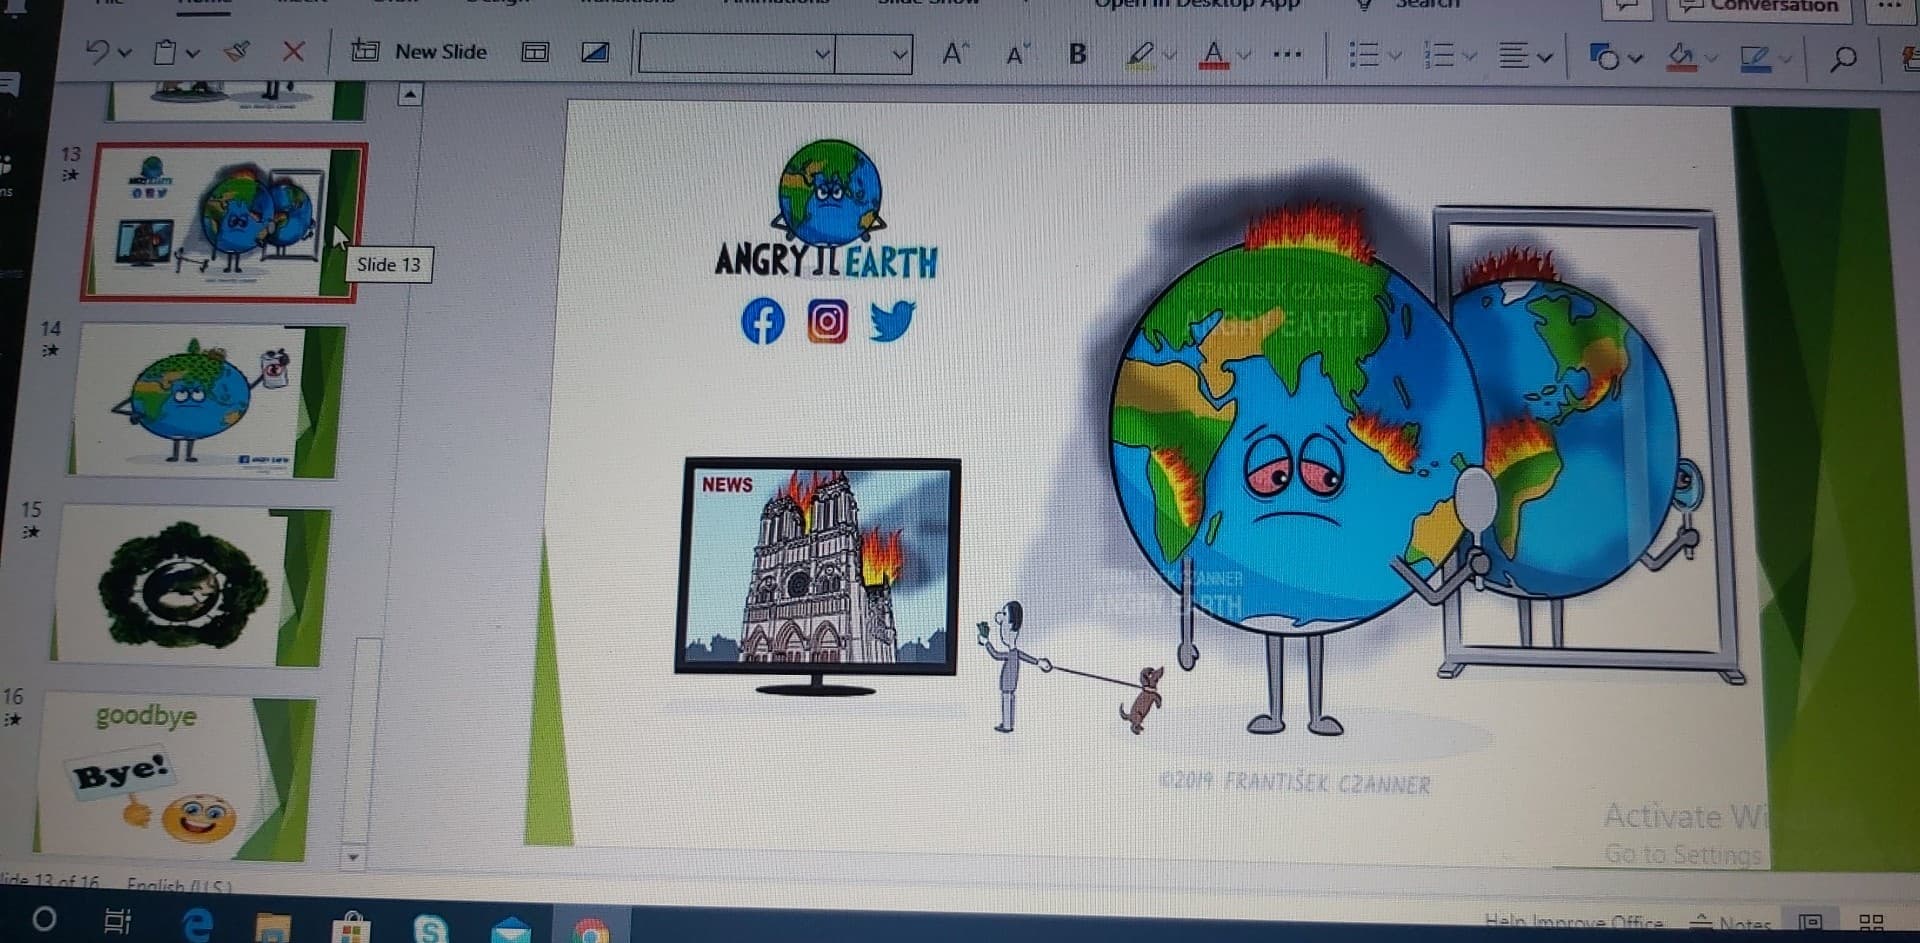
Task: Click animation star beside slide 13
Action: [69, 176]
